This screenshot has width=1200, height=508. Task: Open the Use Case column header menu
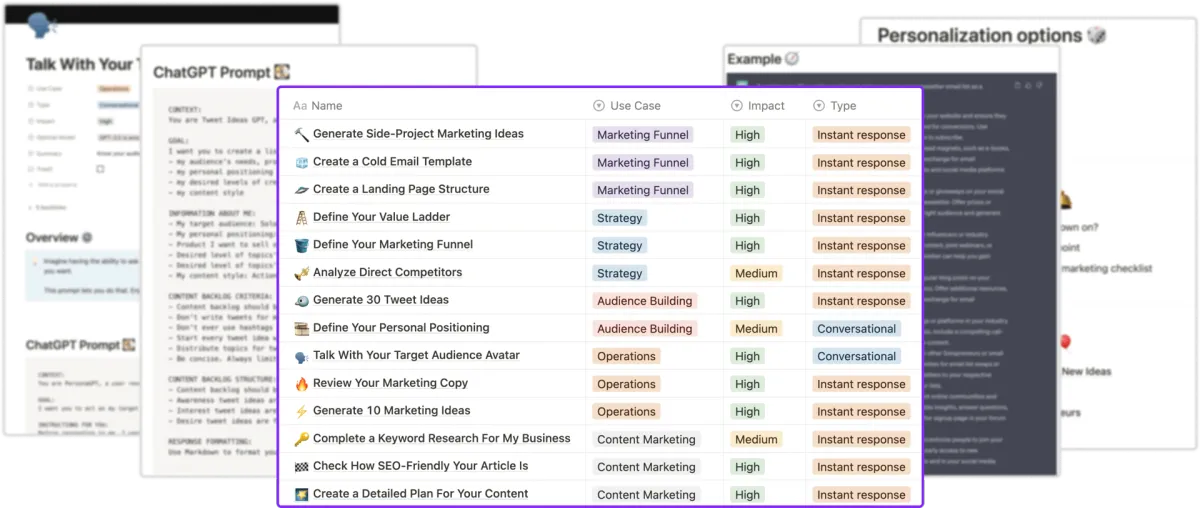point(627,106)
